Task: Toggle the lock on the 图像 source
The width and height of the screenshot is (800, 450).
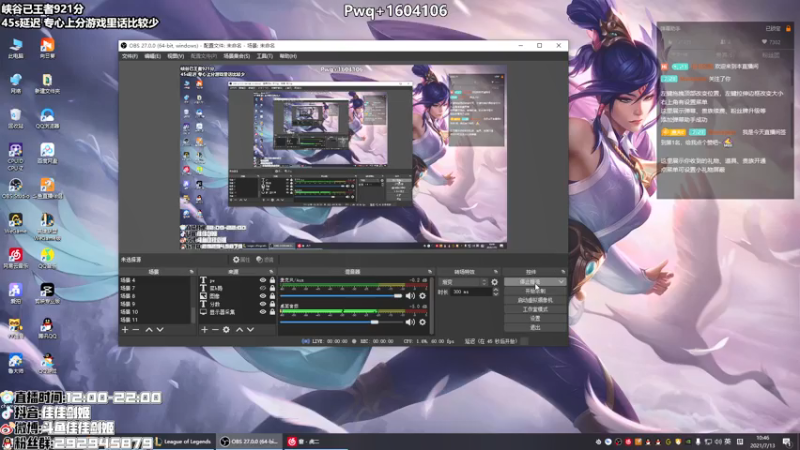Action: [272, 296]
